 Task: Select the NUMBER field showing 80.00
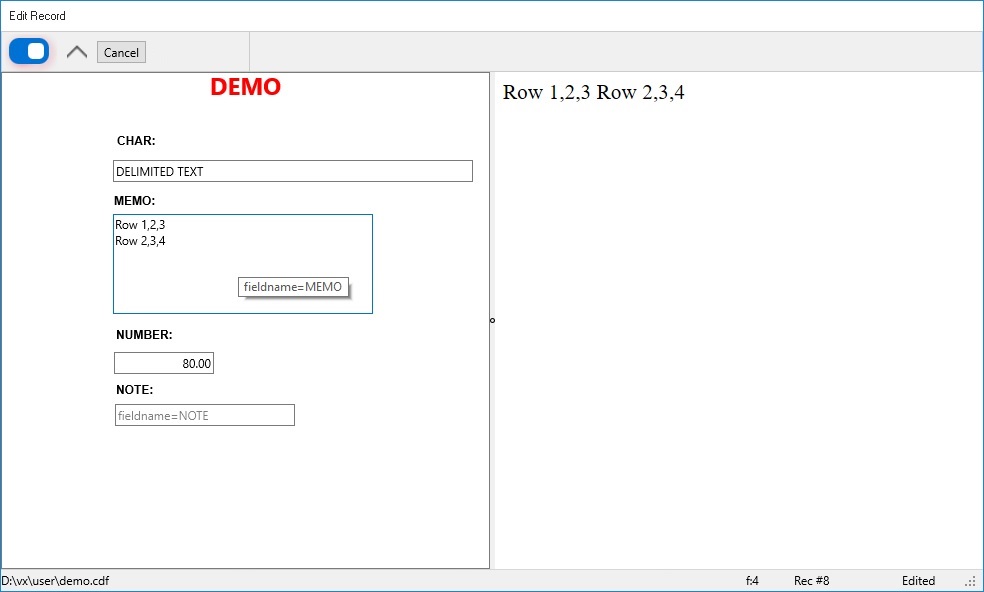pos(163,362)
